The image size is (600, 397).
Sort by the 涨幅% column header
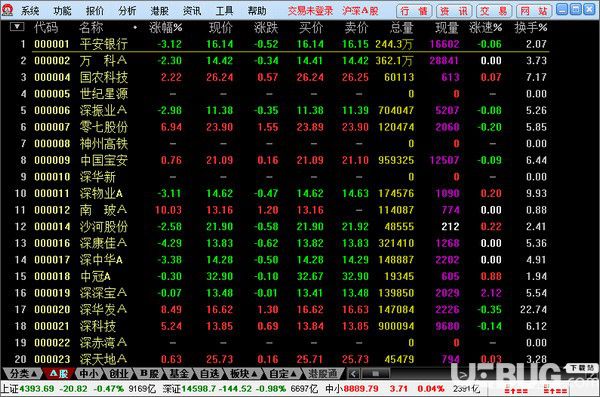[165, 28]
